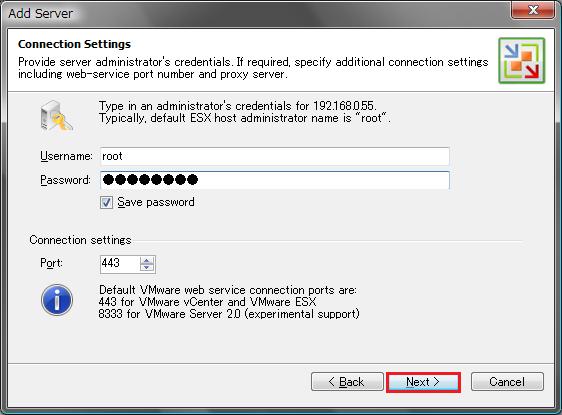
Task: Click the text '8333 for VMware Server 2.0'
Action: 169,314
